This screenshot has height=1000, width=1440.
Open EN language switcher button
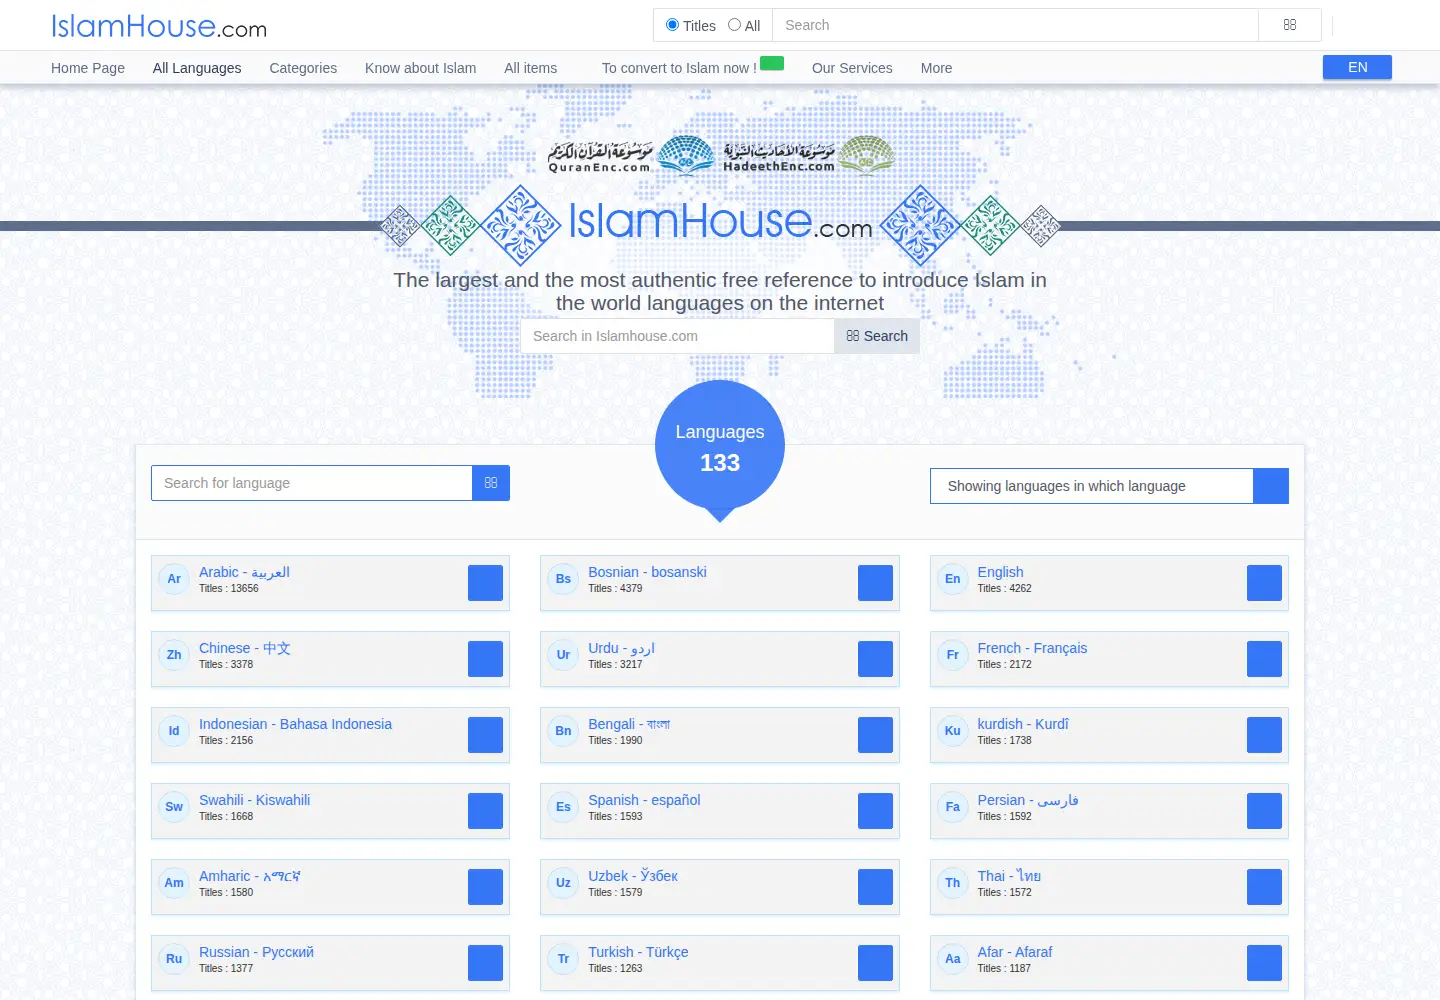(1357, 67)
